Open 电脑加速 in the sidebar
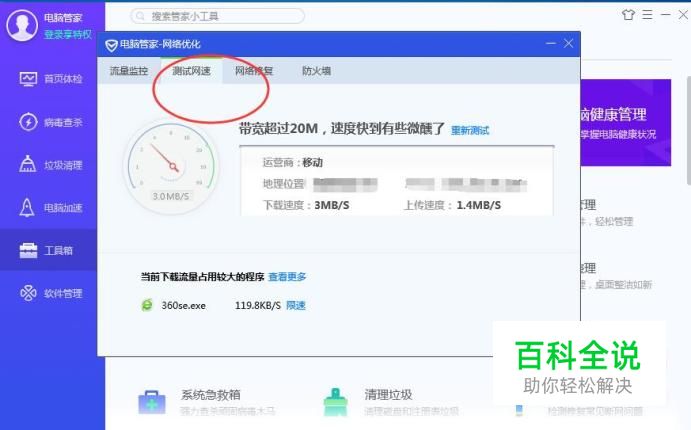The image size is (691, 430). [51, 208]
